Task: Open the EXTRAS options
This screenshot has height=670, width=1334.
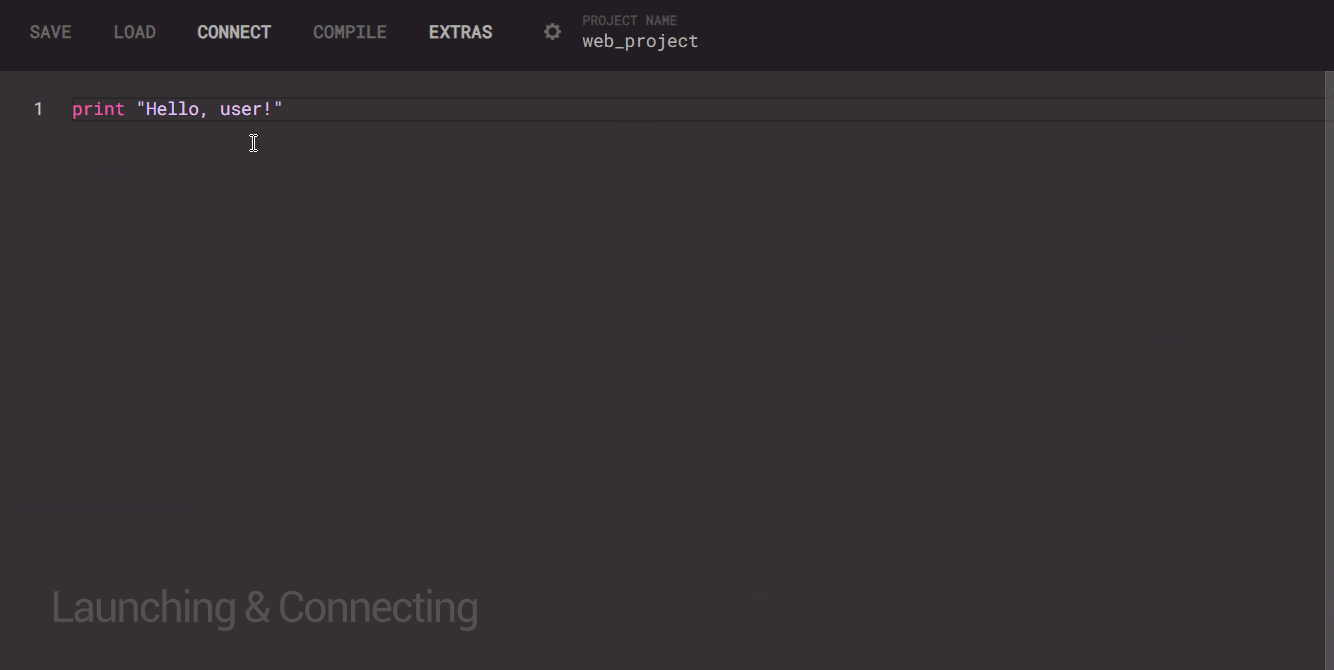Action: [x=460, y=31]
